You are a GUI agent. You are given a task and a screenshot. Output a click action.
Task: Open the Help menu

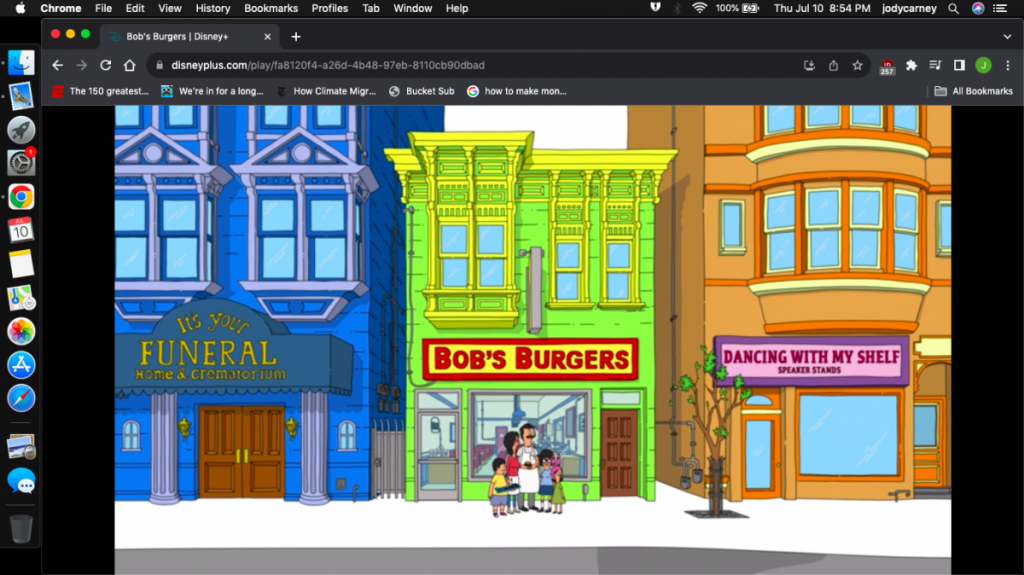click(x=457, y=8)
